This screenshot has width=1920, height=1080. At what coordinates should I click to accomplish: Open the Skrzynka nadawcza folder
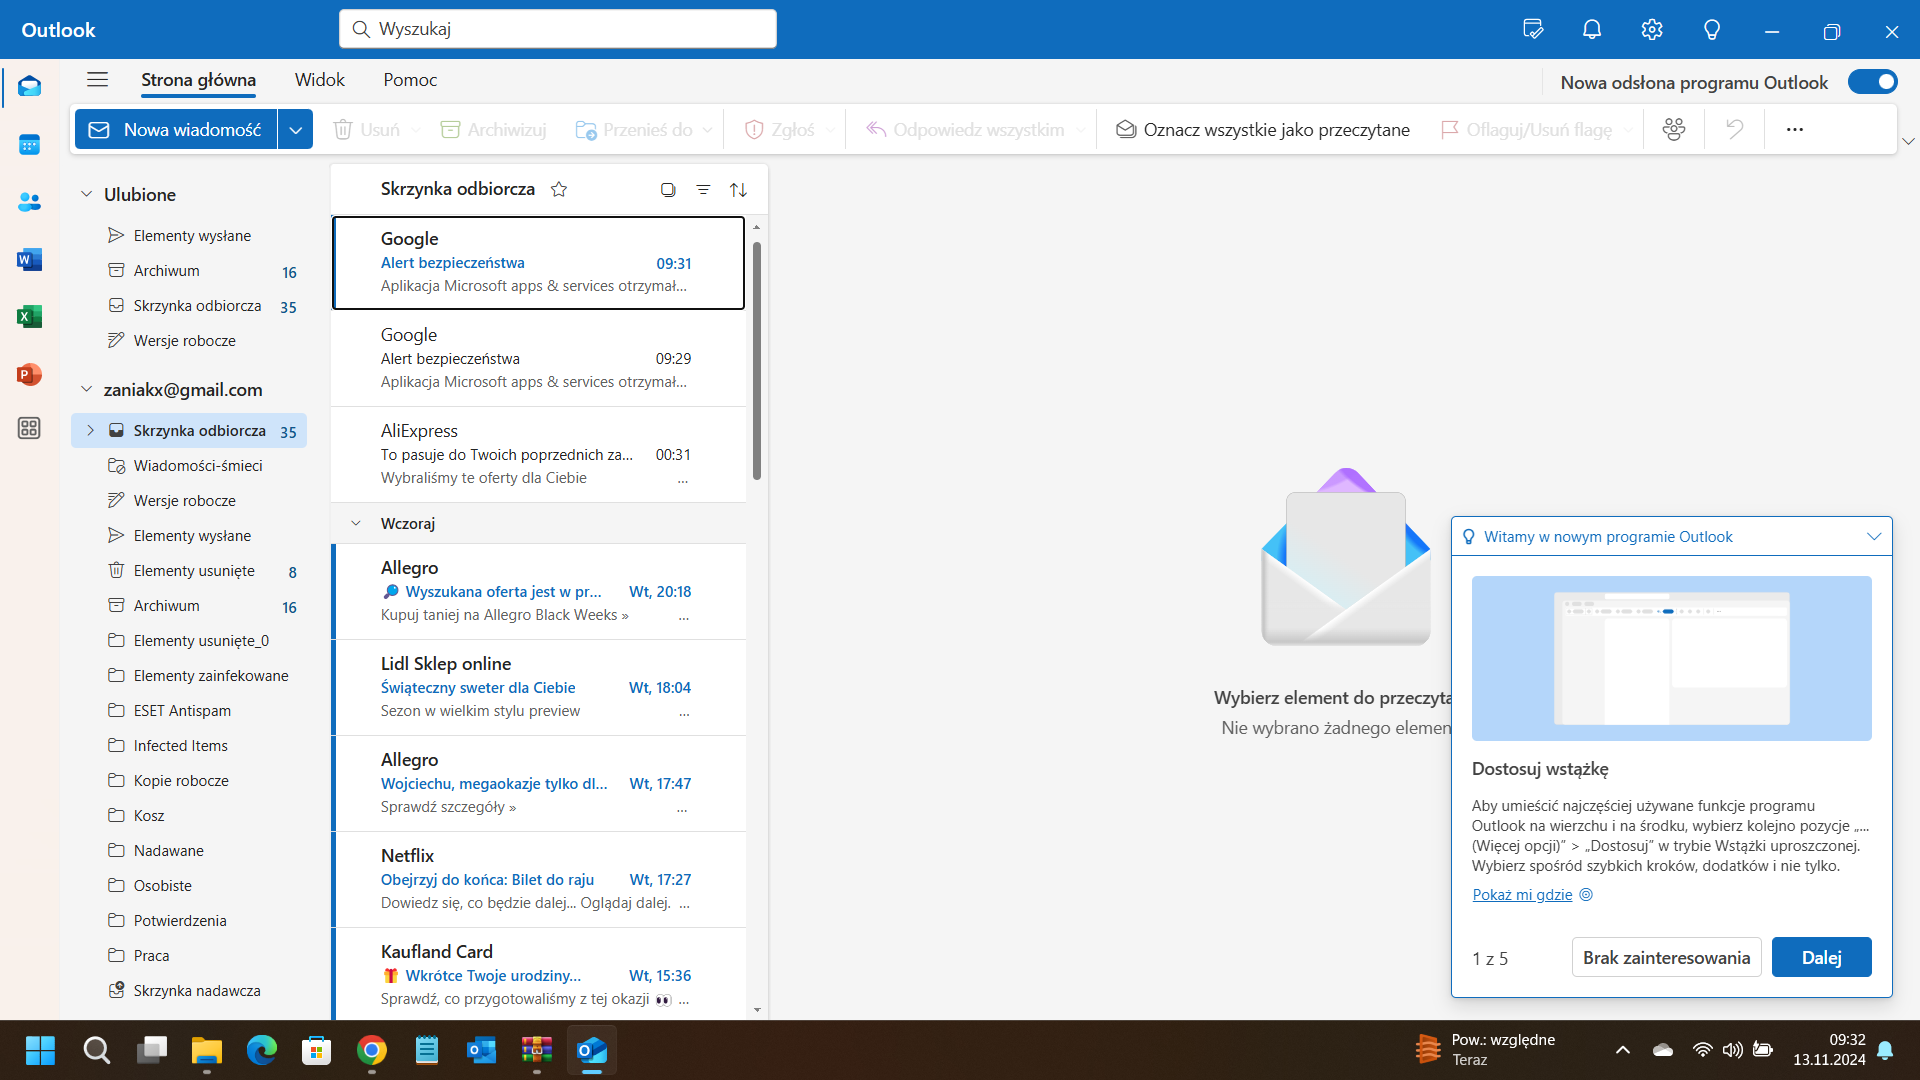tap(189, 991)
